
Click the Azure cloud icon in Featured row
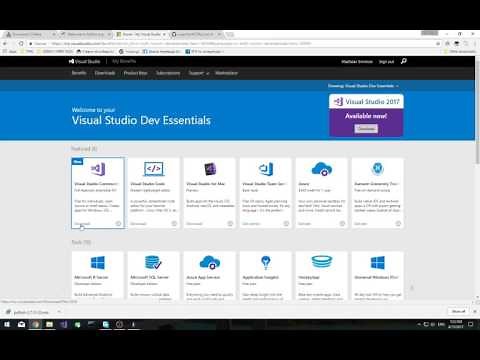click(322, 169)
